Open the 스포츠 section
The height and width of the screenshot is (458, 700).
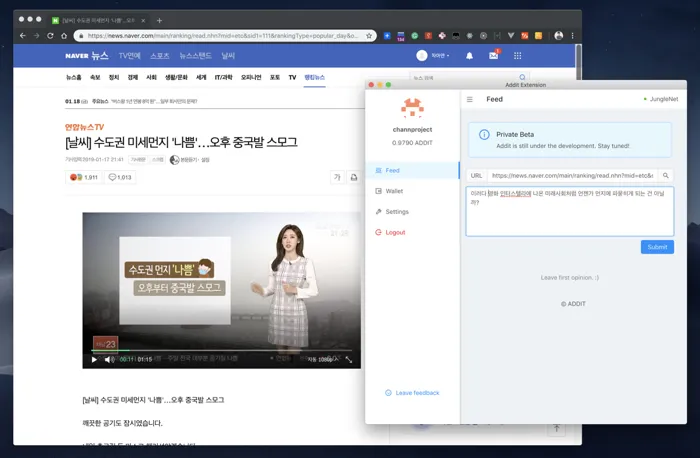click(160, 55)
